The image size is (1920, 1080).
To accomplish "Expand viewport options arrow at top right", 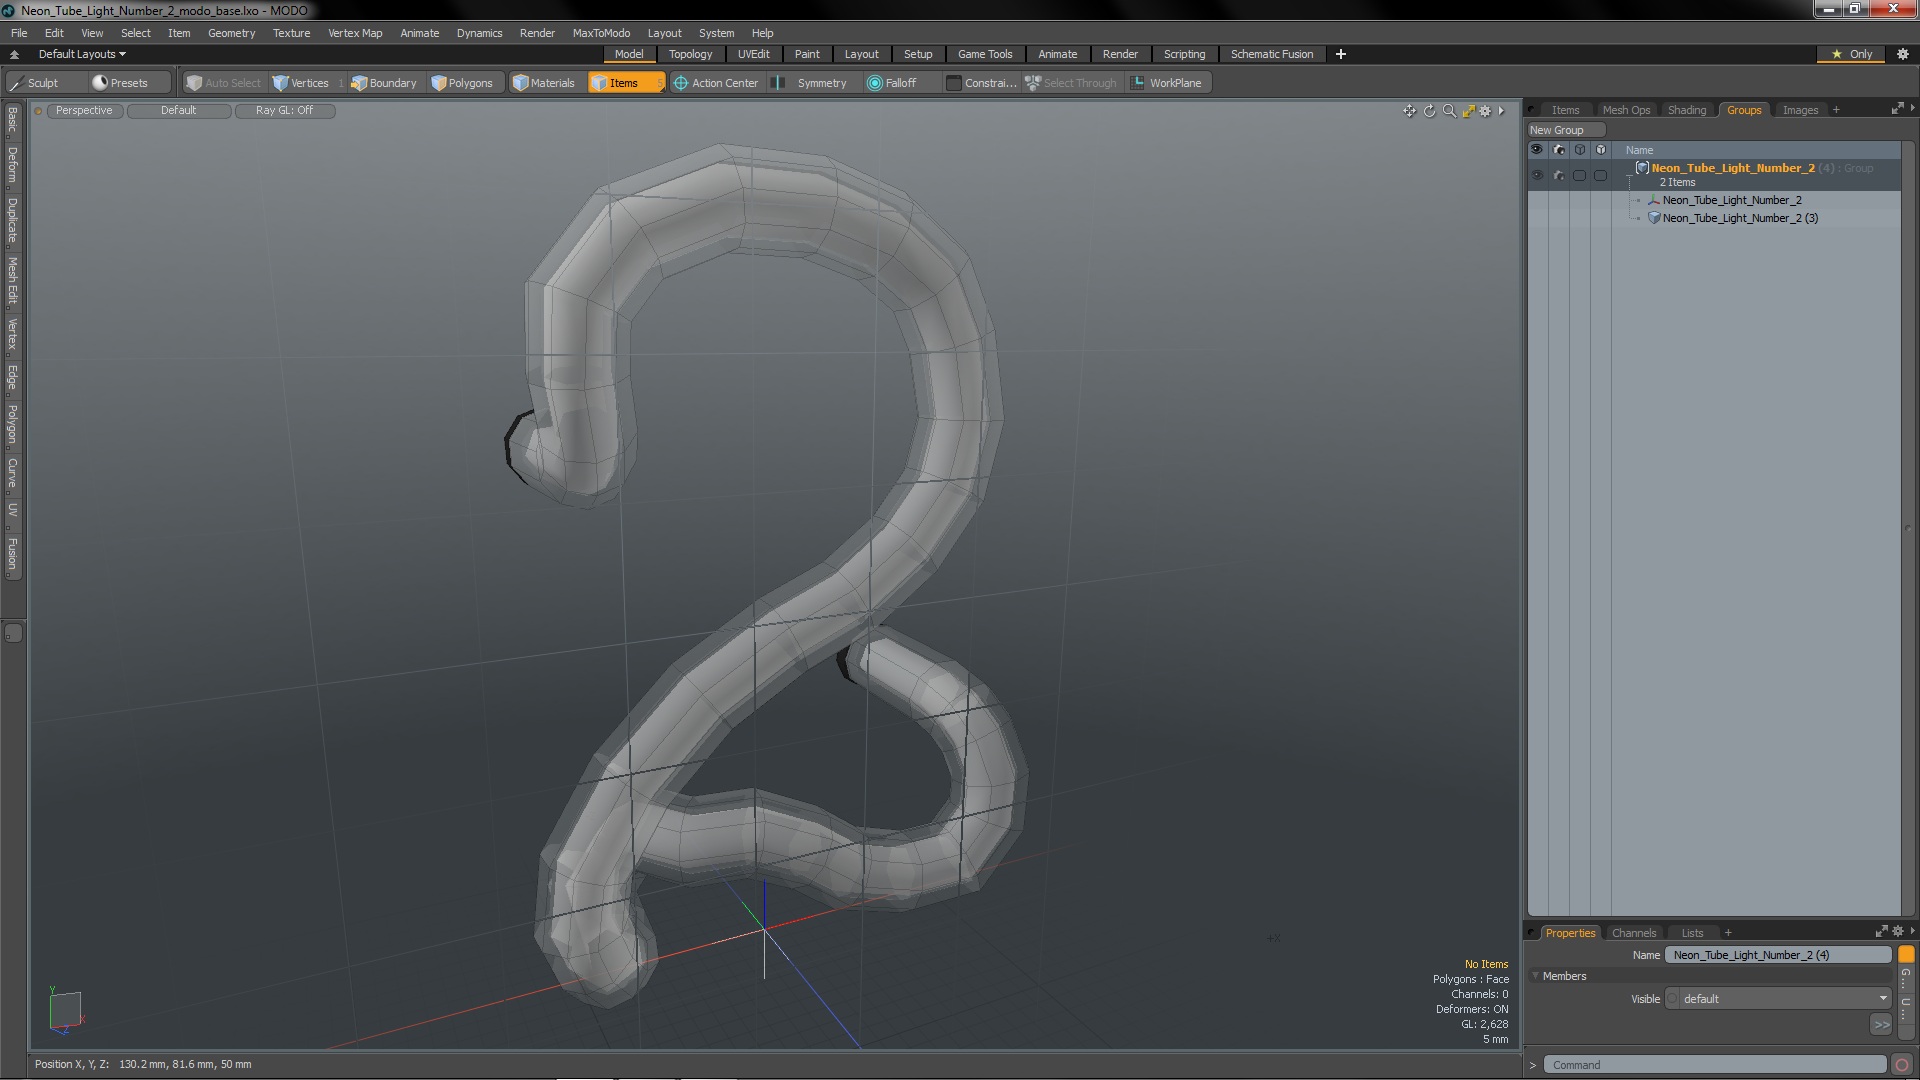I will (1501, 111).
